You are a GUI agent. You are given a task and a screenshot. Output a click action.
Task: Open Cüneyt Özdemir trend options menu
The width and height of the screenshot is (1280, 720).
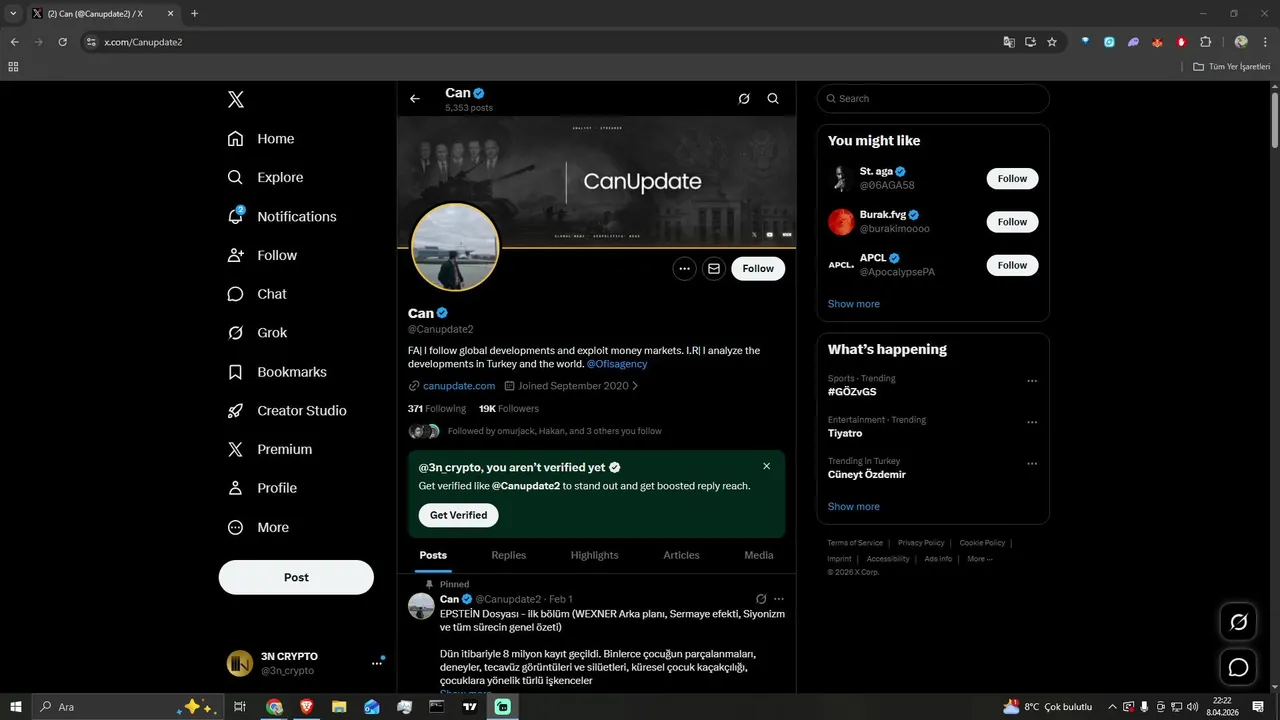pyautogui.click(x=1032, y=464)
